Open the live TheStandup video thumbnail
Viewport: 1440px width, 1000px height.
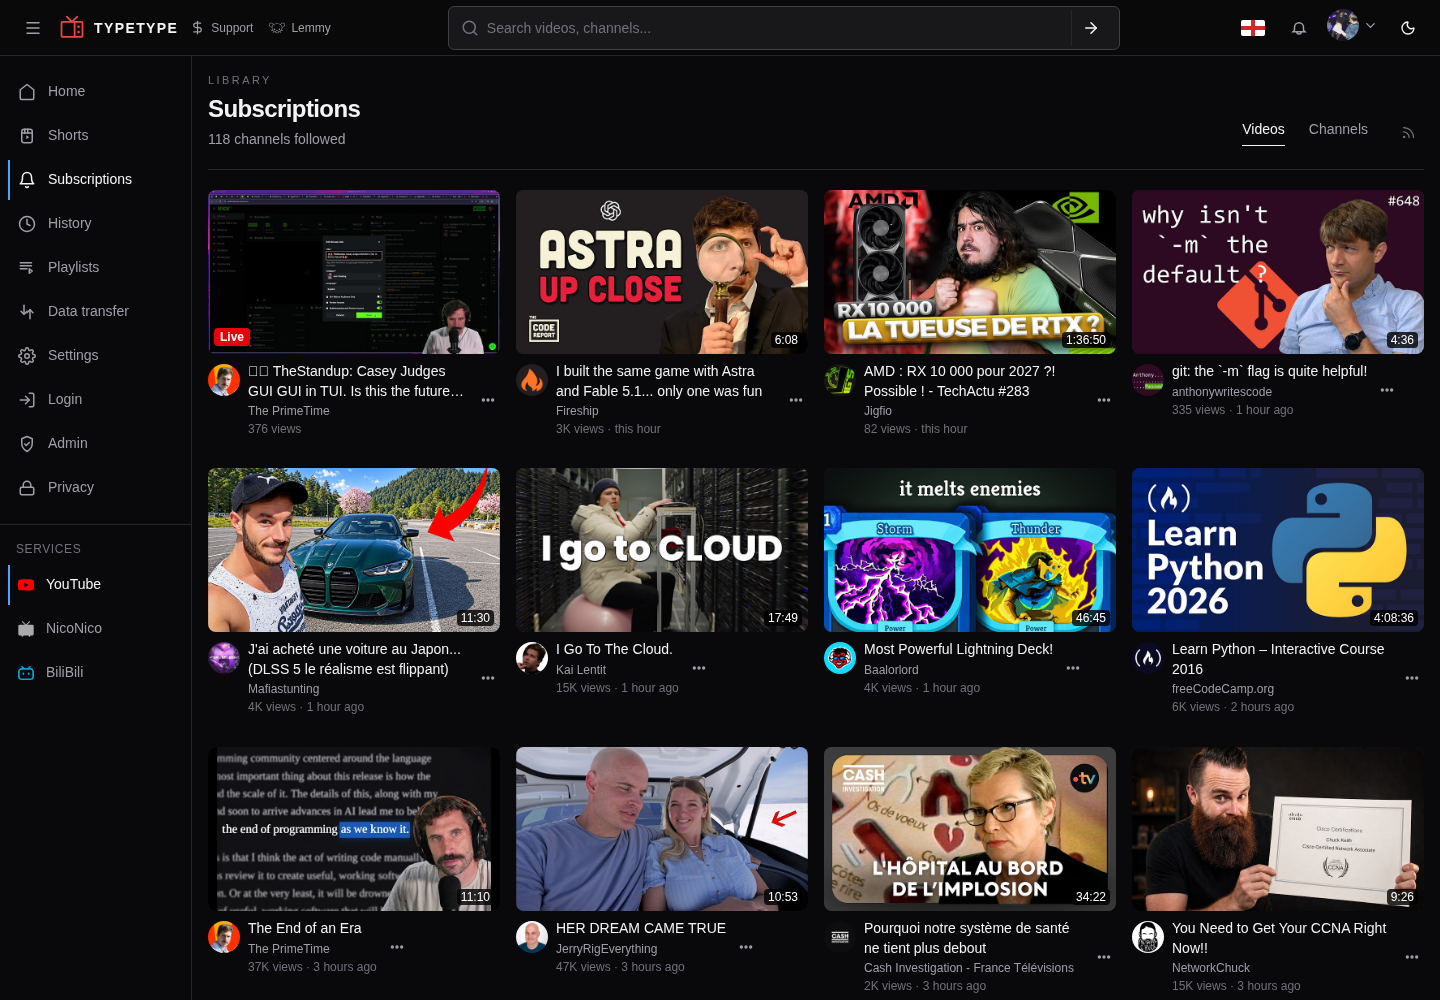click(354, 272)
